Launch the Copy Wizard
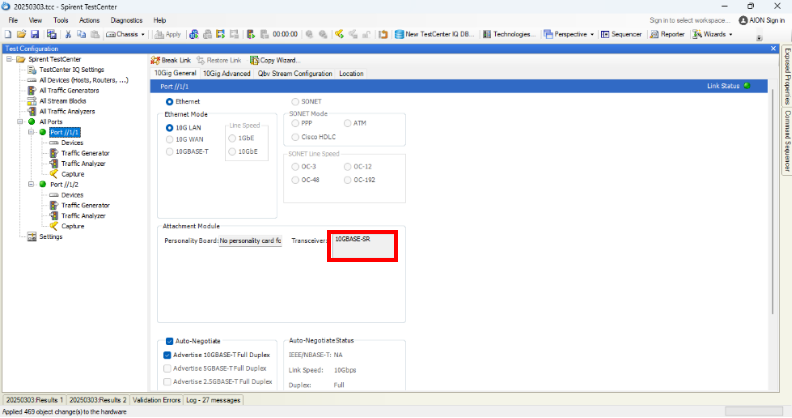792x418 pixels. 275,60
